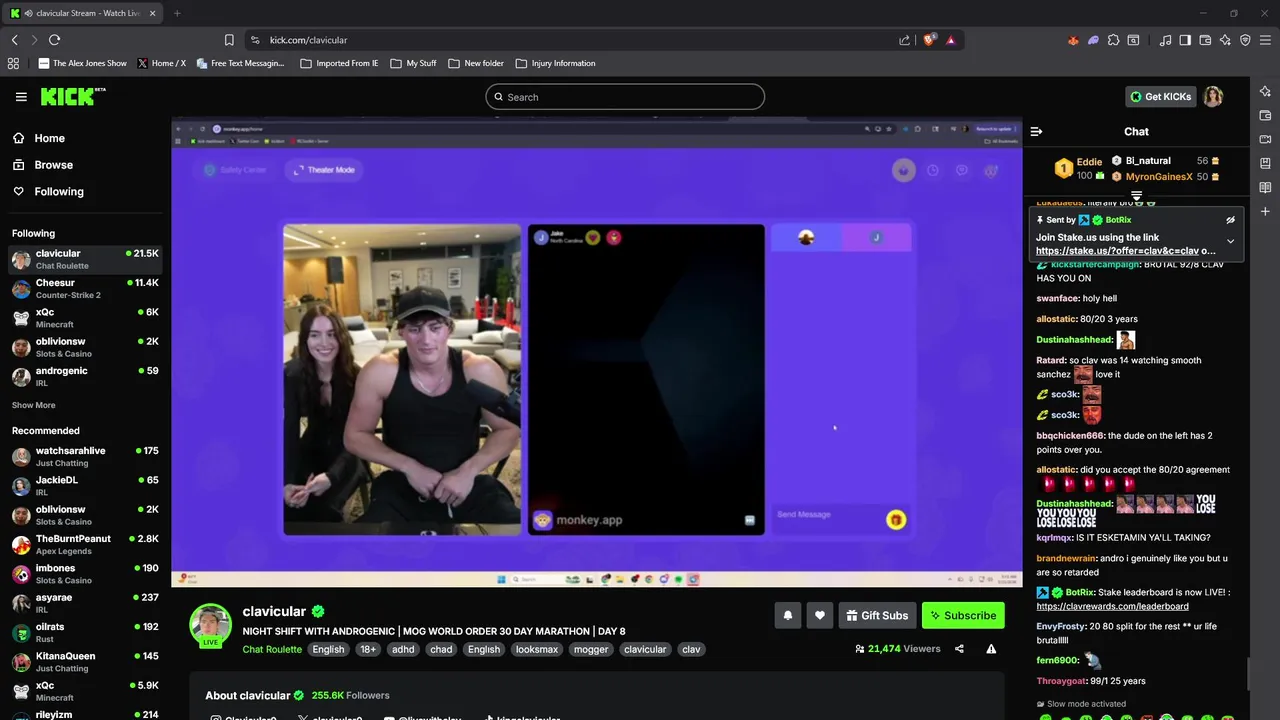Viewport: 1280px width, 720px height.
Task: Open sidebar reading list book icon
Action: click(x=1265, y=187)
